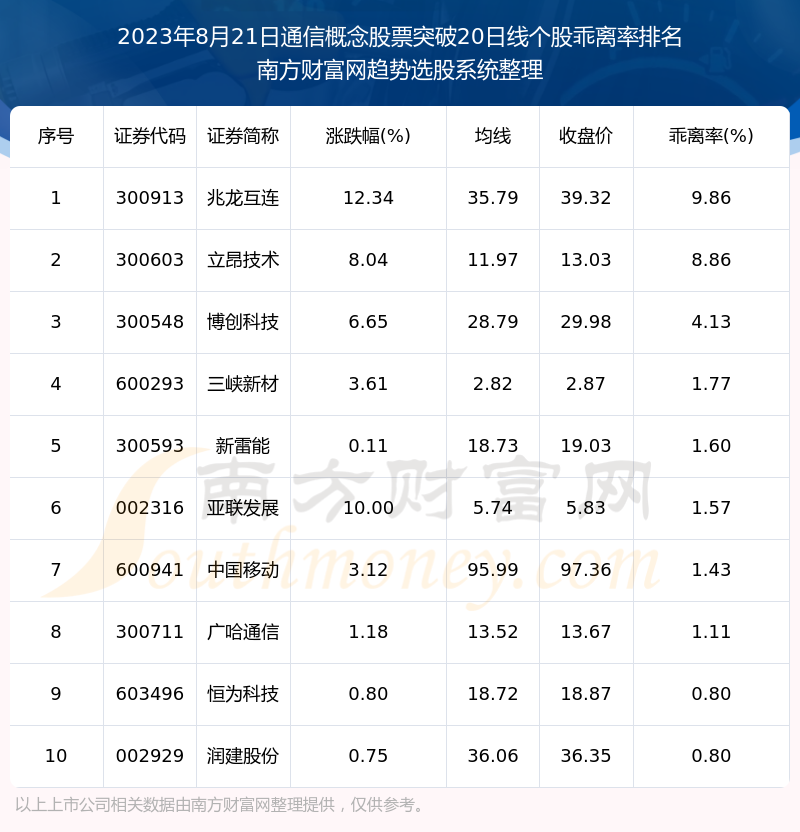Select stock code 600941

click(x=150, y=570)
